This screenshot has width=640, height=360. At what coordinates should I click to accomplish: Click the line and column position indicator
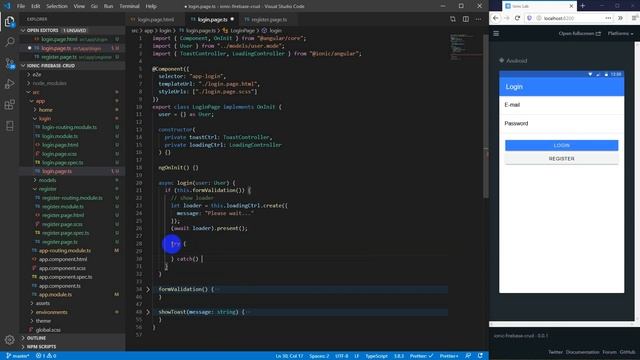pos(289,356)
